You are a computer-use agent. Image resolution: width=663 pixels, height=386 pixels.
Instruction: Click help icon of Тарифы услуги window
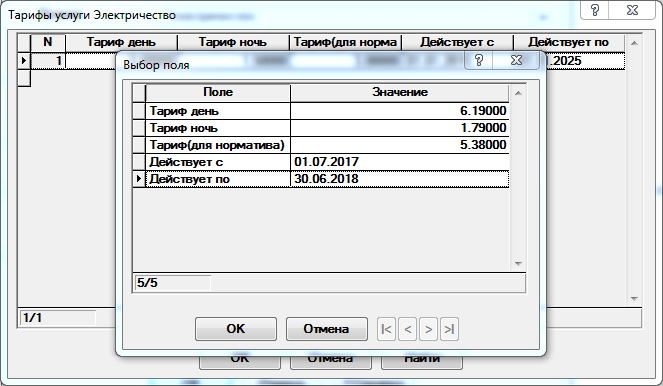click(x=595, y=10)
